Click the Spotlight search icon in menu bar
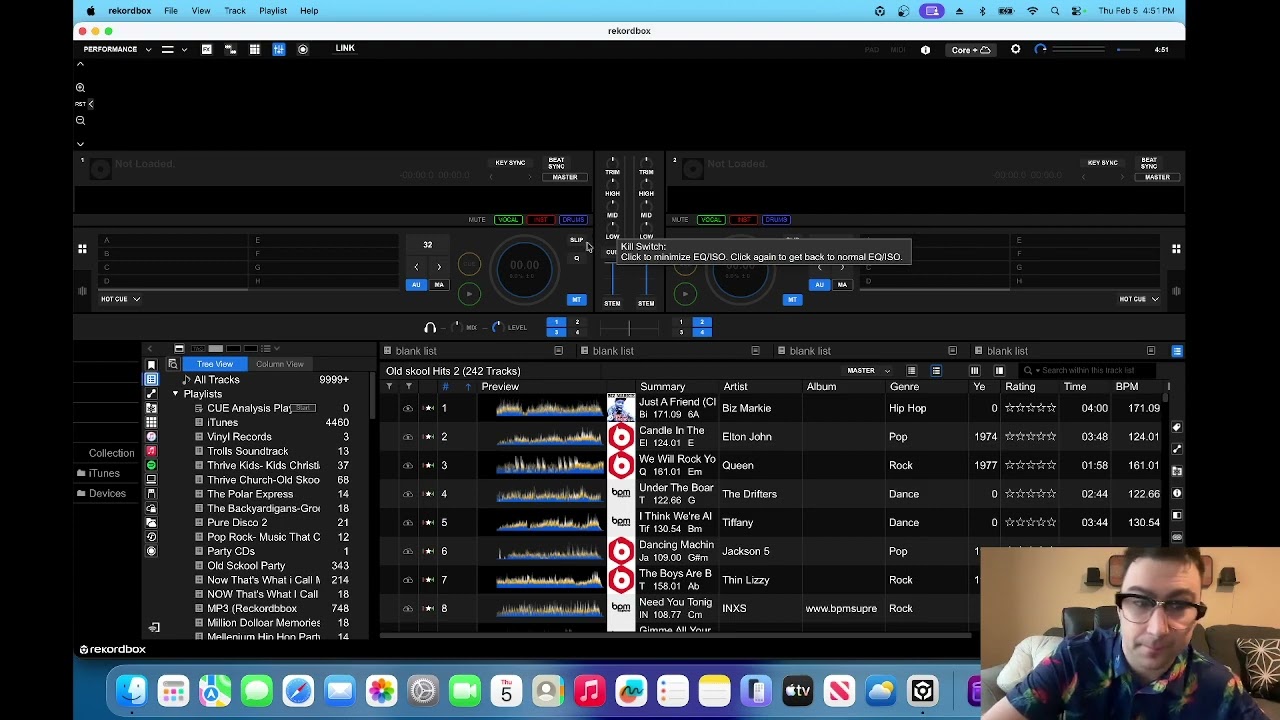Image resolution: width=1280 pixels, height=720 pixels. [1055, 11]
